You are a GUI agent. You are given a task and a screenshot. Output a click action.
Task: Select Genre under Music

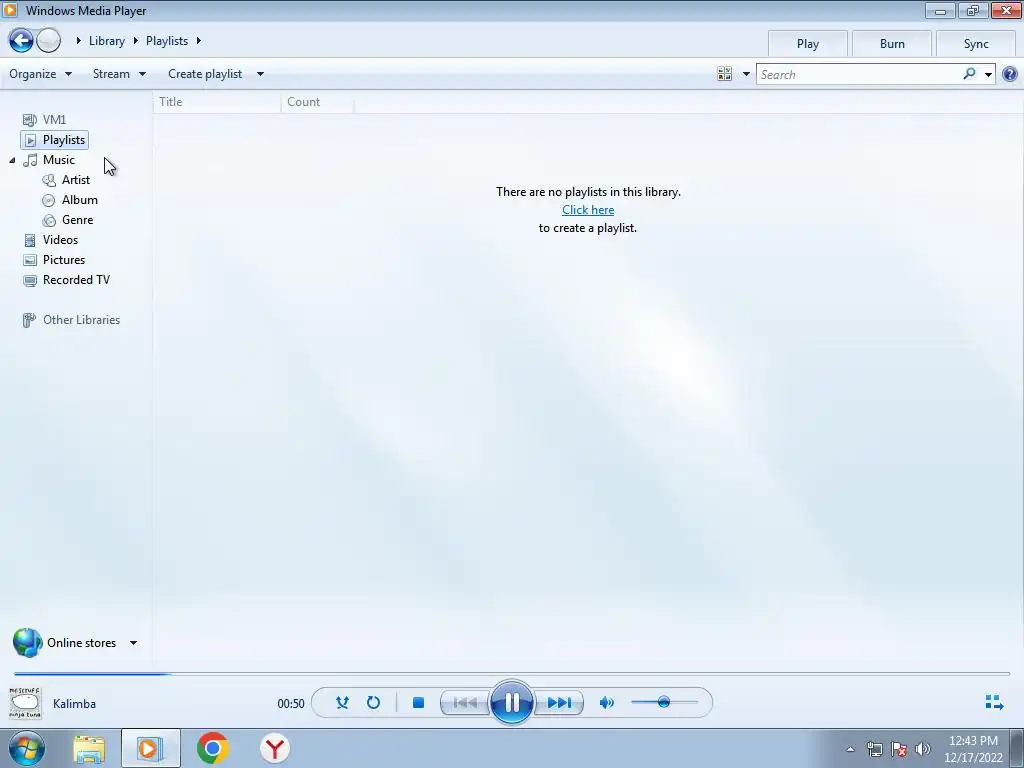tap(67, 220)
